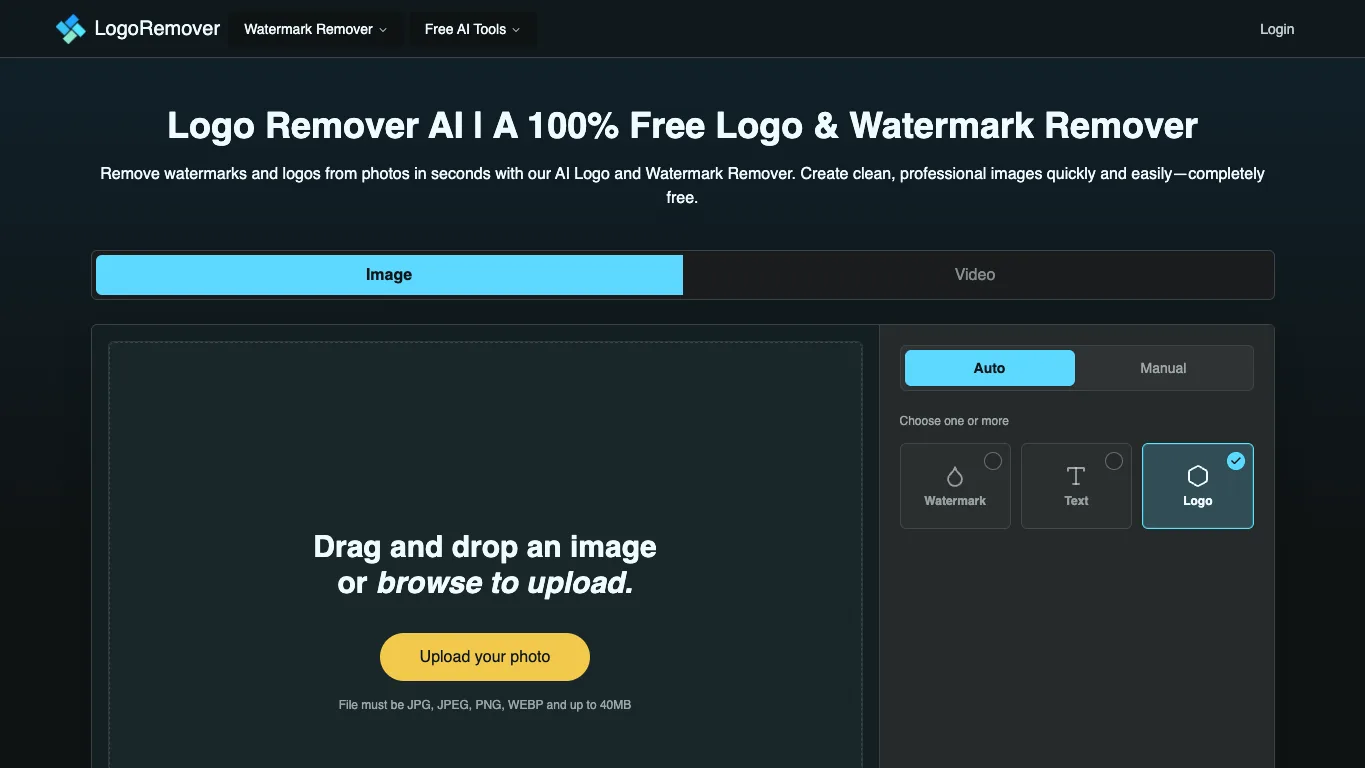Select the Image tab
The image size is (1365, 768).
pos(389,275)
